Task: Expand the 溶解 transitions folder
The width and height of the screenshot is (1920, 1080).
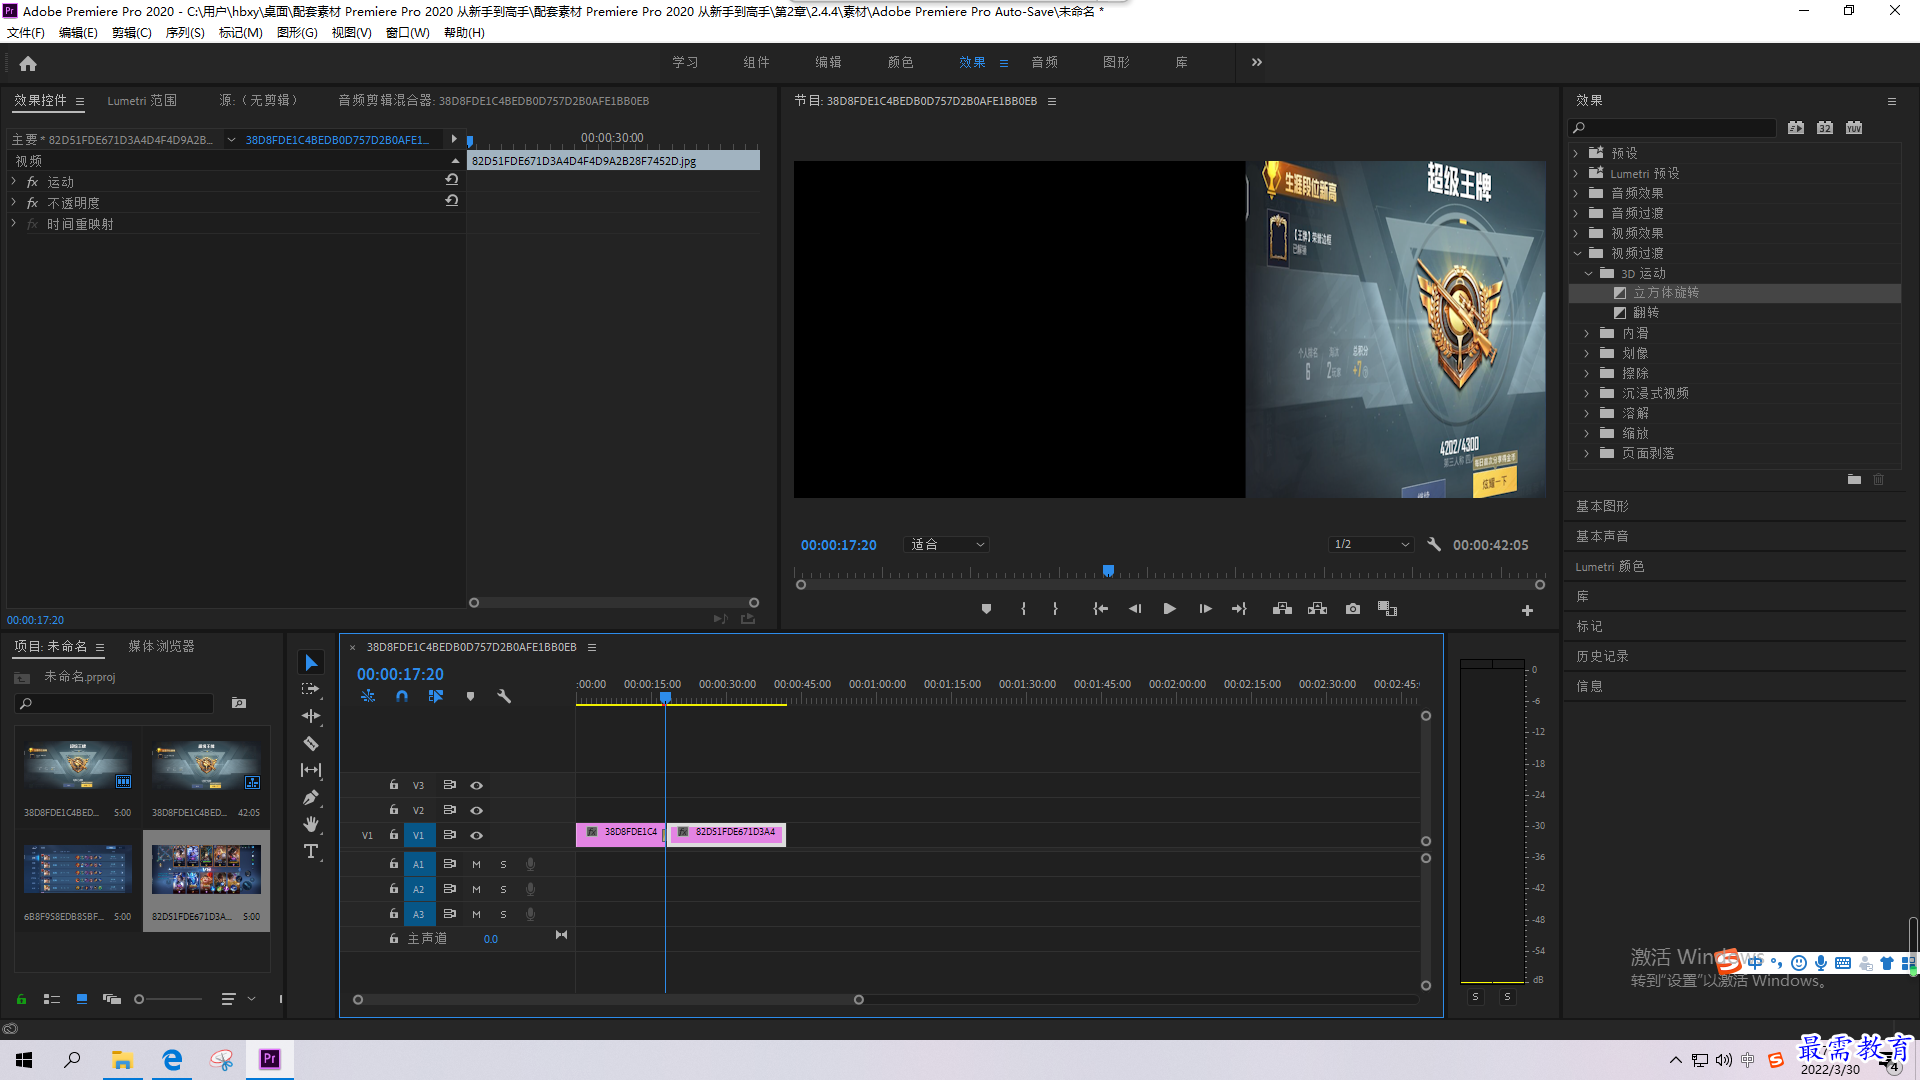Action: [1586, 413]
